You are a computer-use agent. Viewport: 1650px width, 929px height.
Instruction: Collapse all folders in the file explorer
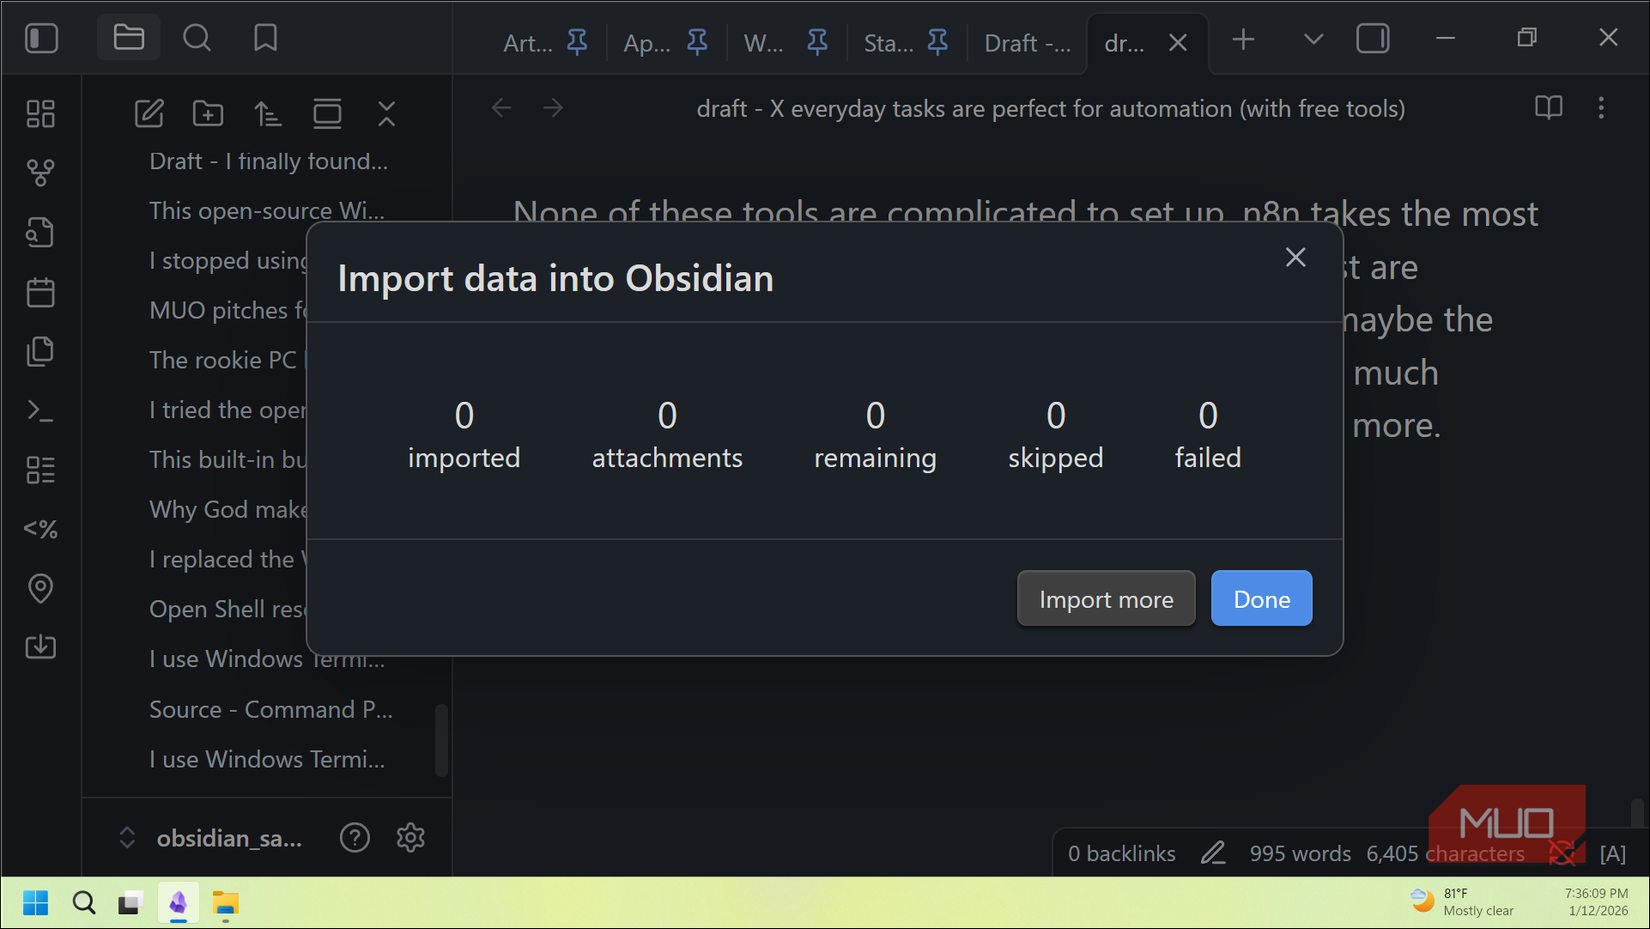tap(386, 113)
